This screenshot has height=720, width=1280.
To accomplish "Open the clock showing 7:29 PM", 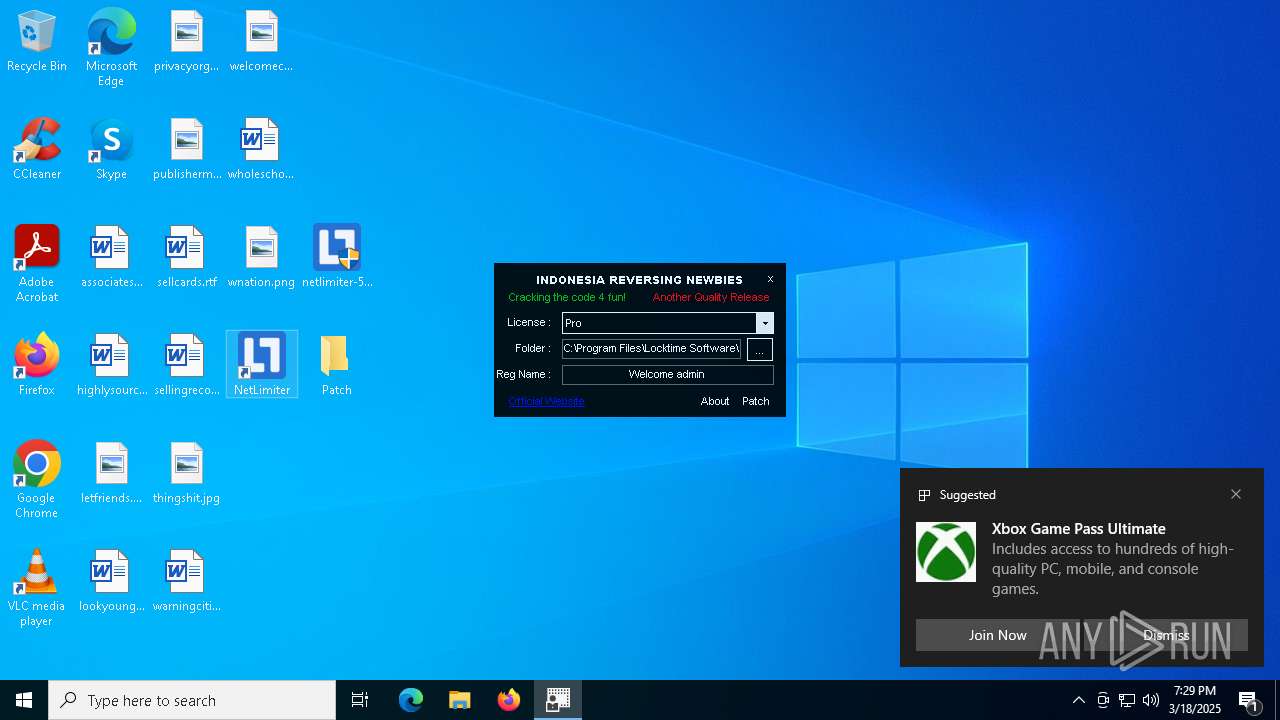I will coord(1195,700).
